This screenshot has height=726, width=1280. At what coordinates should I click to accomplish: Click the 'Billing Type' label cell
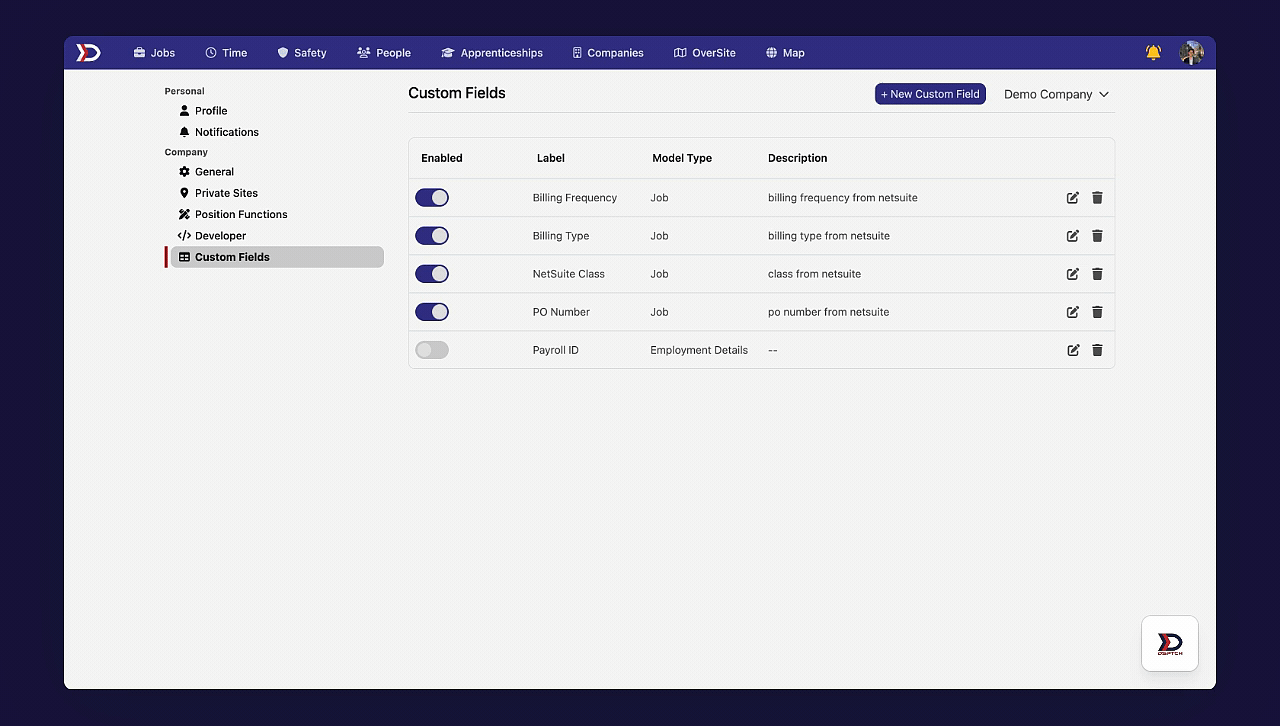click(561, 236)
